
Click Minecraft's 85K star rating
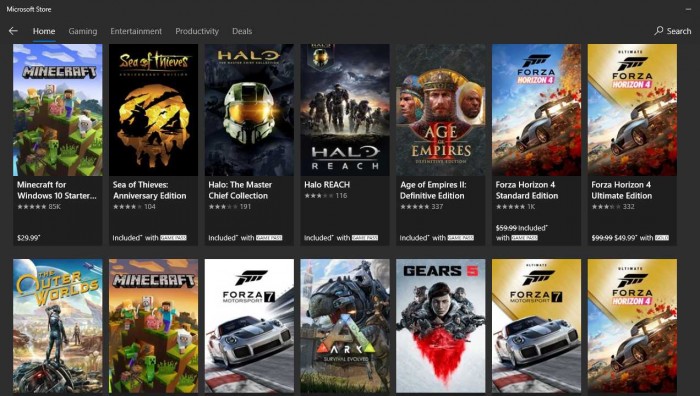pyautogui.click(x=39, y=207)
